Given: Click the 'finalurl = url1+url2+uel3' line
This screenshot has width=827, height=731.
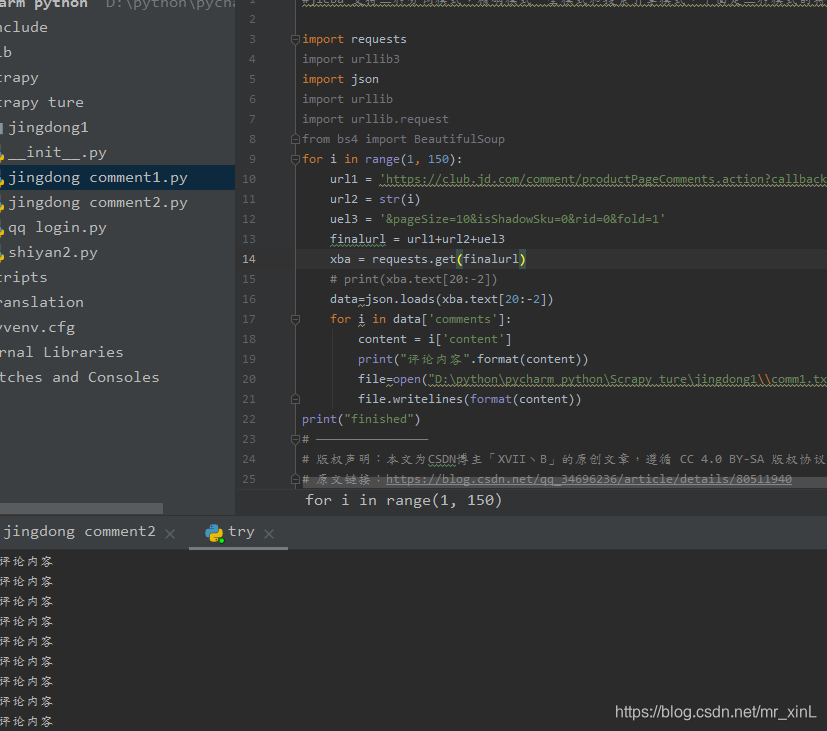Looking at the screenshot, I should tap(417, 239).
